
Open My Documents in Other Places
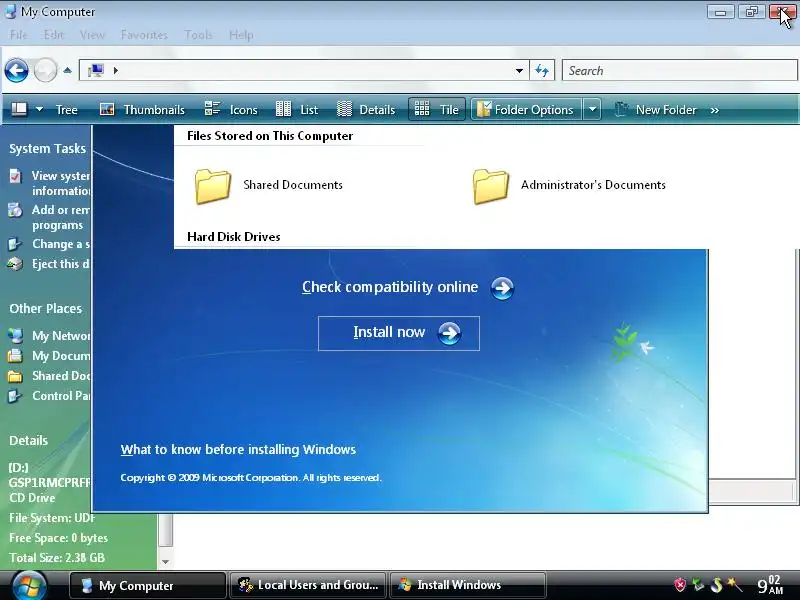point(61,356)
